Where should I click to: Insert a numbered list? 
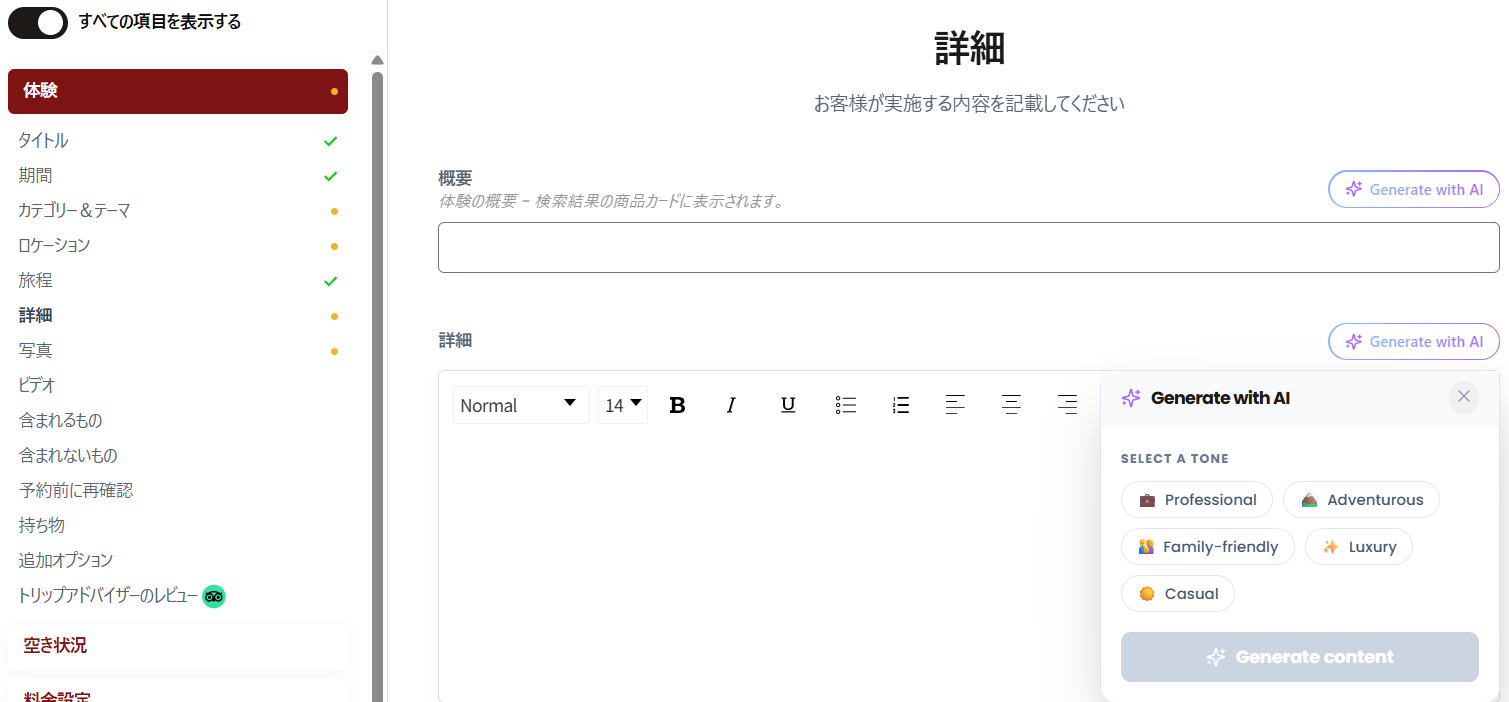(x=900, y=405)
